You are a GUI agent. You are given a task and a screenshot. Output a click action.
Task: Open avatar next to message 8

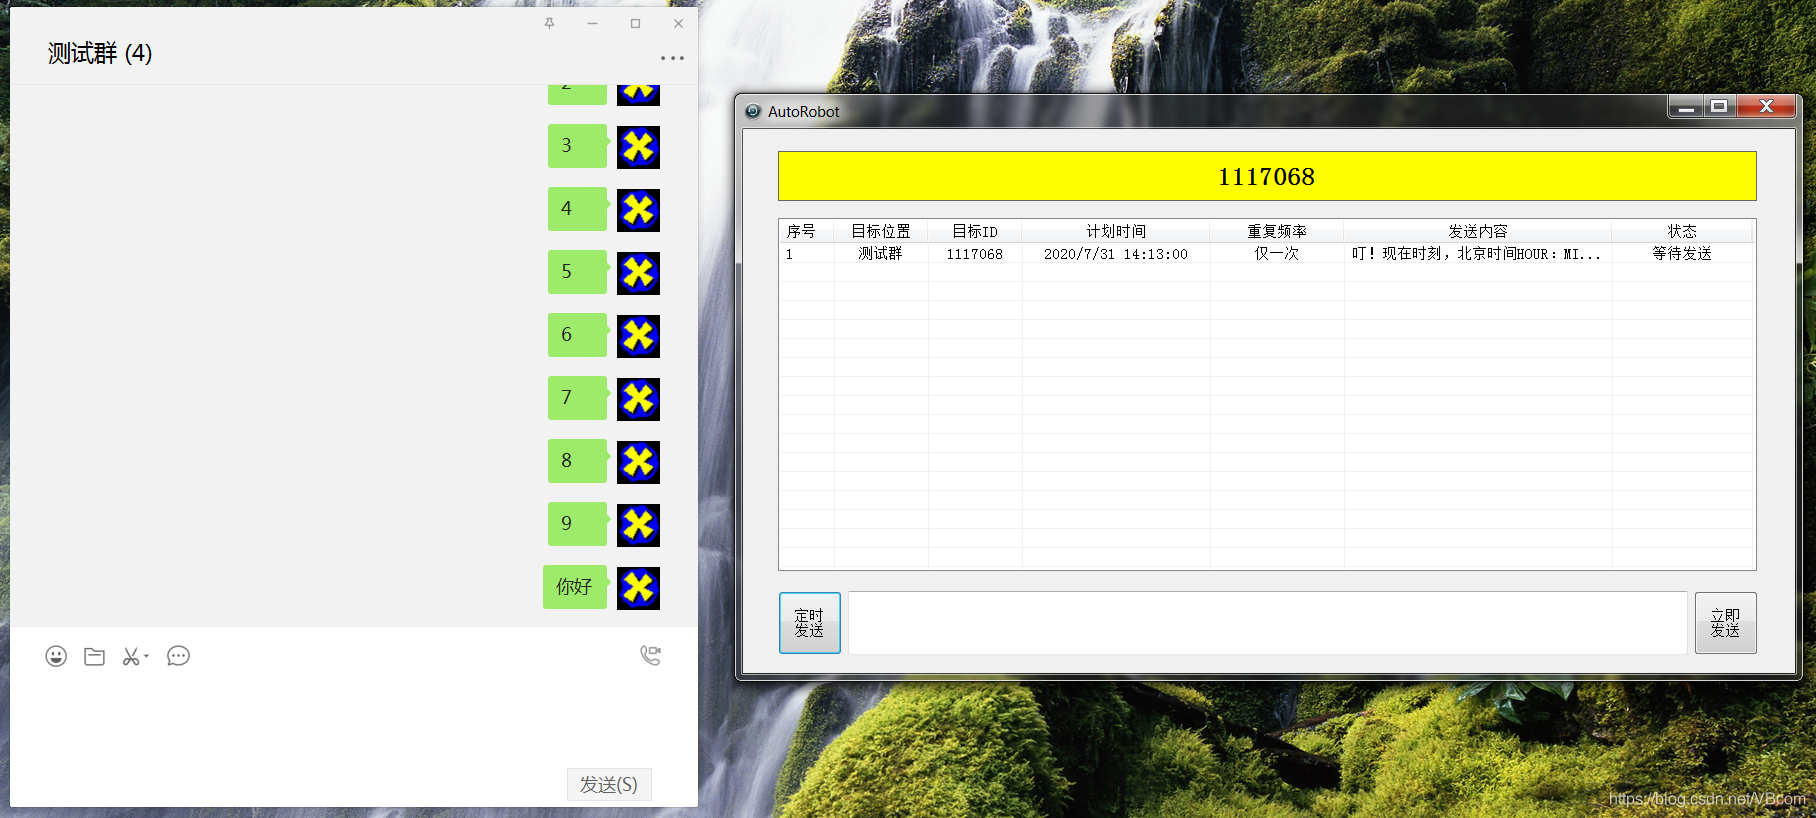pyautogui.click(x=638, y=462)
